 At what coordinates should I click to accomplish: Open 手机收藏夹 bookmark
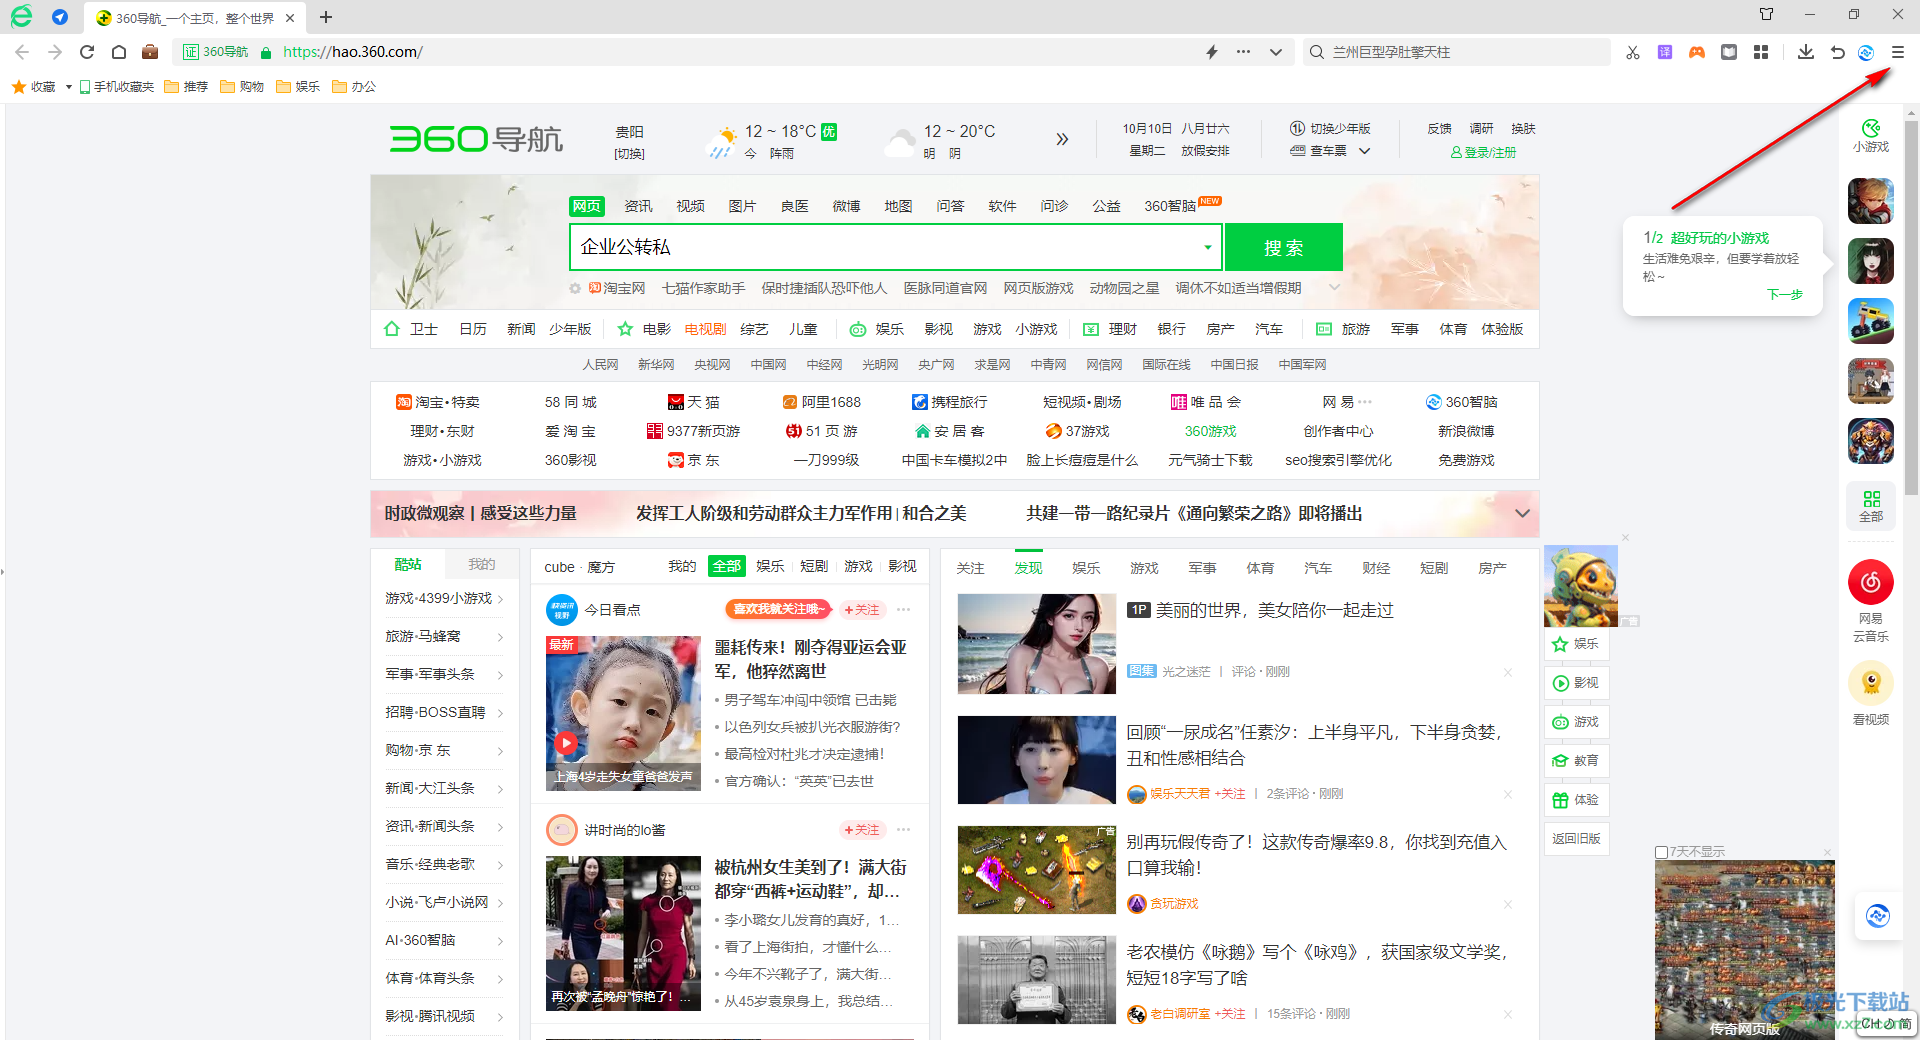click(117, 87)
